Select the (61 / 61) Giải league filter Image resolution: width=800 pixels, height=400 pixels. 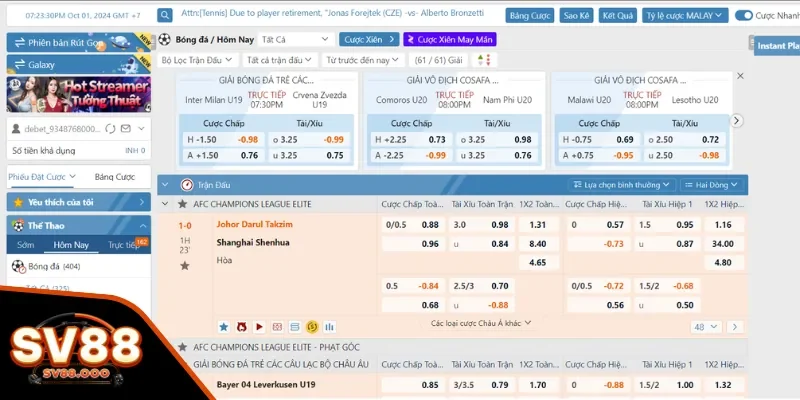[x=439, y=60]
